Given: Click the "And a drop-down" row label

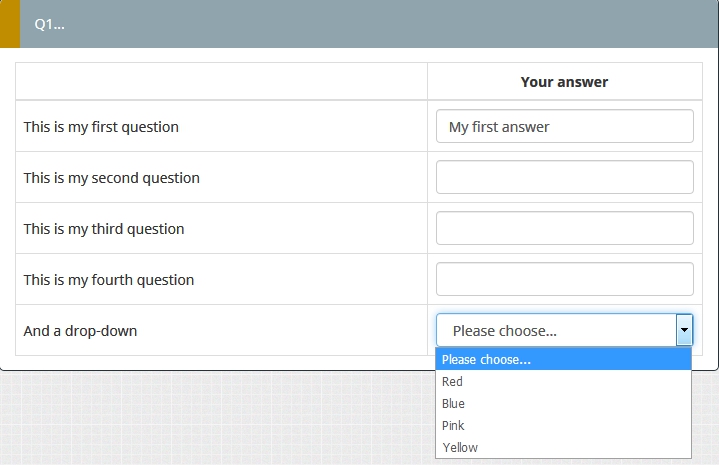Looking at the screenshot, I should (x=80, y=331).
